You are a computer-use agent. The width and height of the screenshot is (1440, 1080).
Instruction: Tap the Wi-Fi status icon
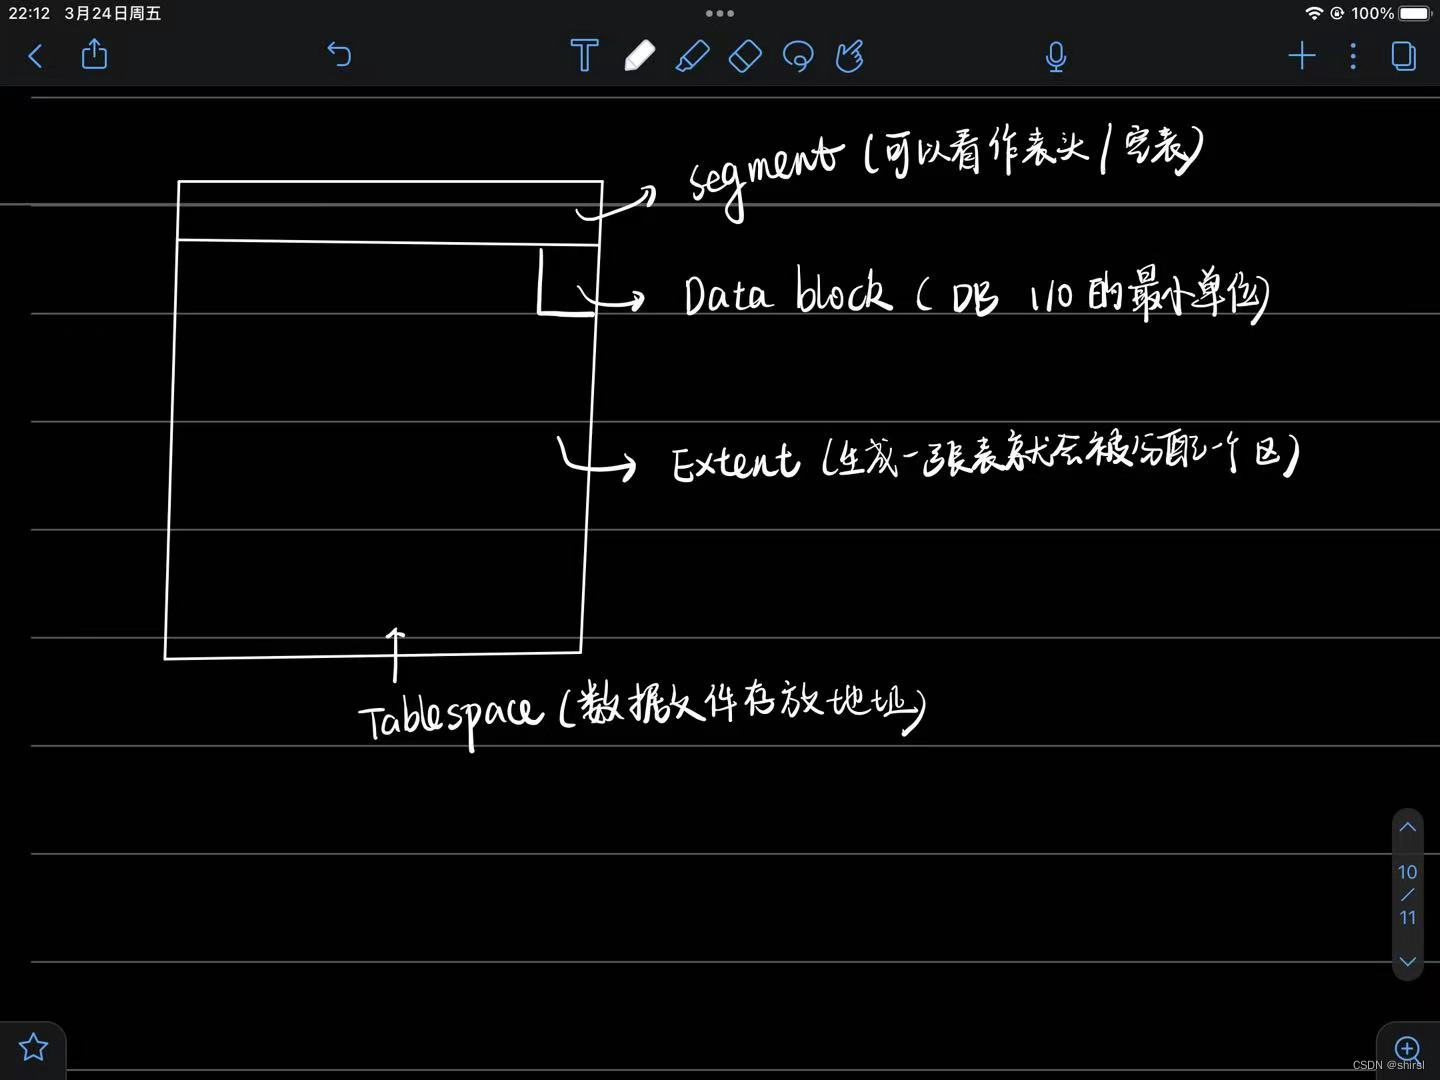tap(1314, 13)
